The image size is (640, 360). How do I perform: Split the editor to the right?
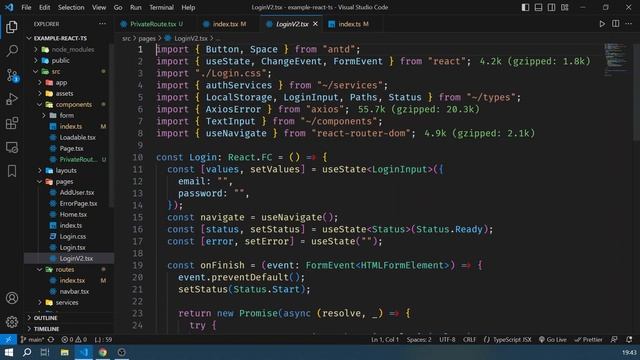pos(616,24)
